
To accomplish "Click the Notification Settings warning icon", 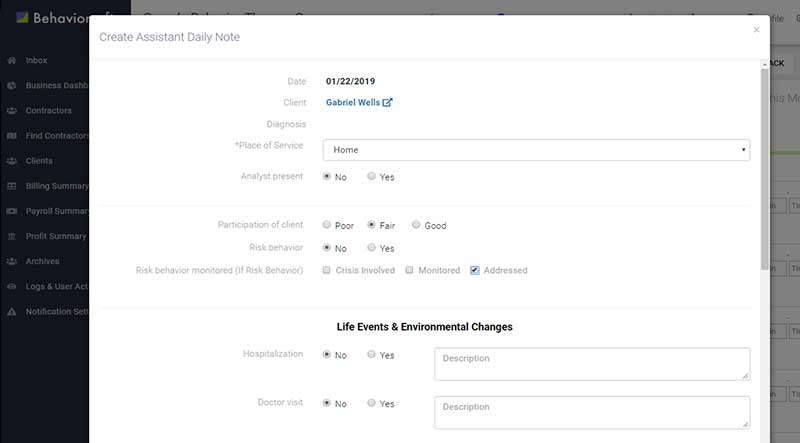I will pos(11,311).
